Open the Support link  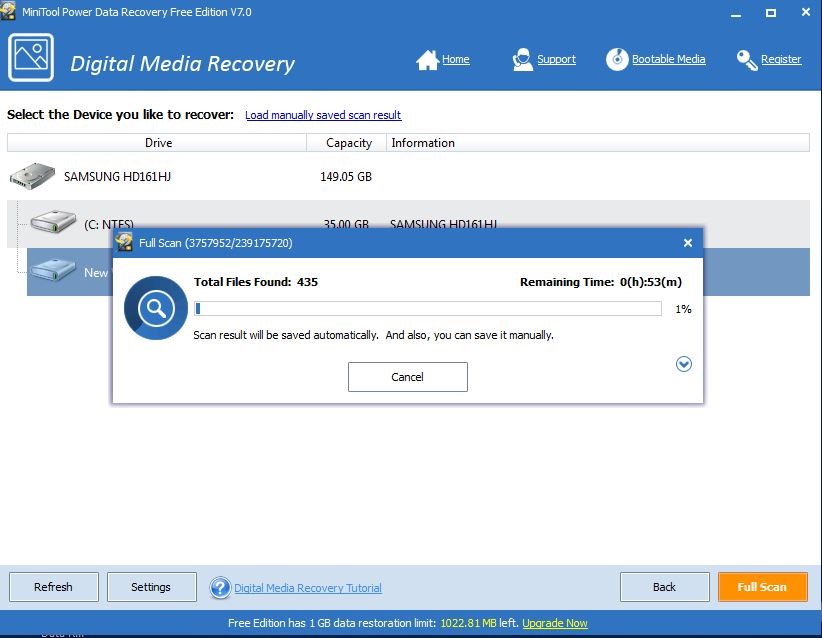point(556,59)
